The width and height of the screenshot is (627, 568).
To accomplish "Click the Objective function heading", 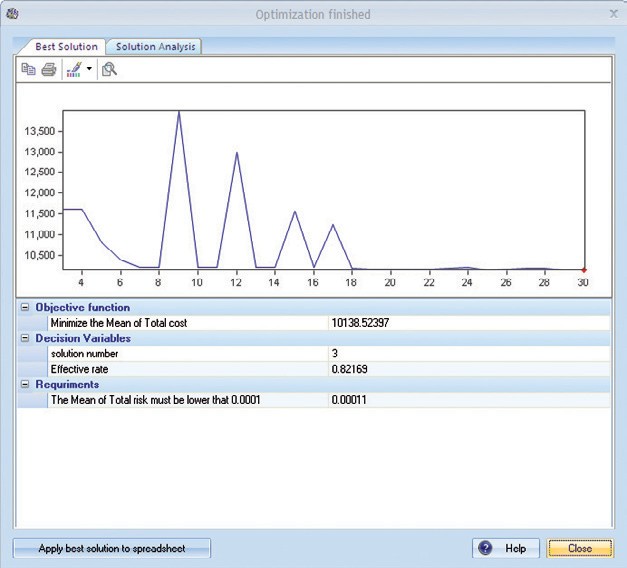I will pos(83,307).
